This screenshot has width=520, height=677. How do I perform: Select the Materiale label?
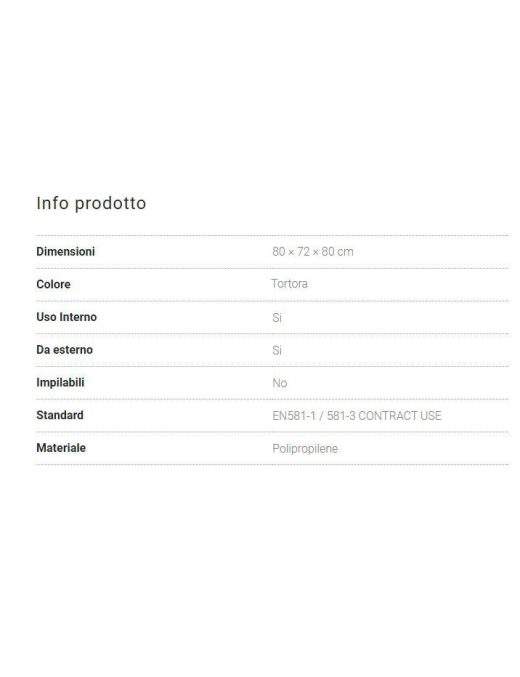[61, 448]
